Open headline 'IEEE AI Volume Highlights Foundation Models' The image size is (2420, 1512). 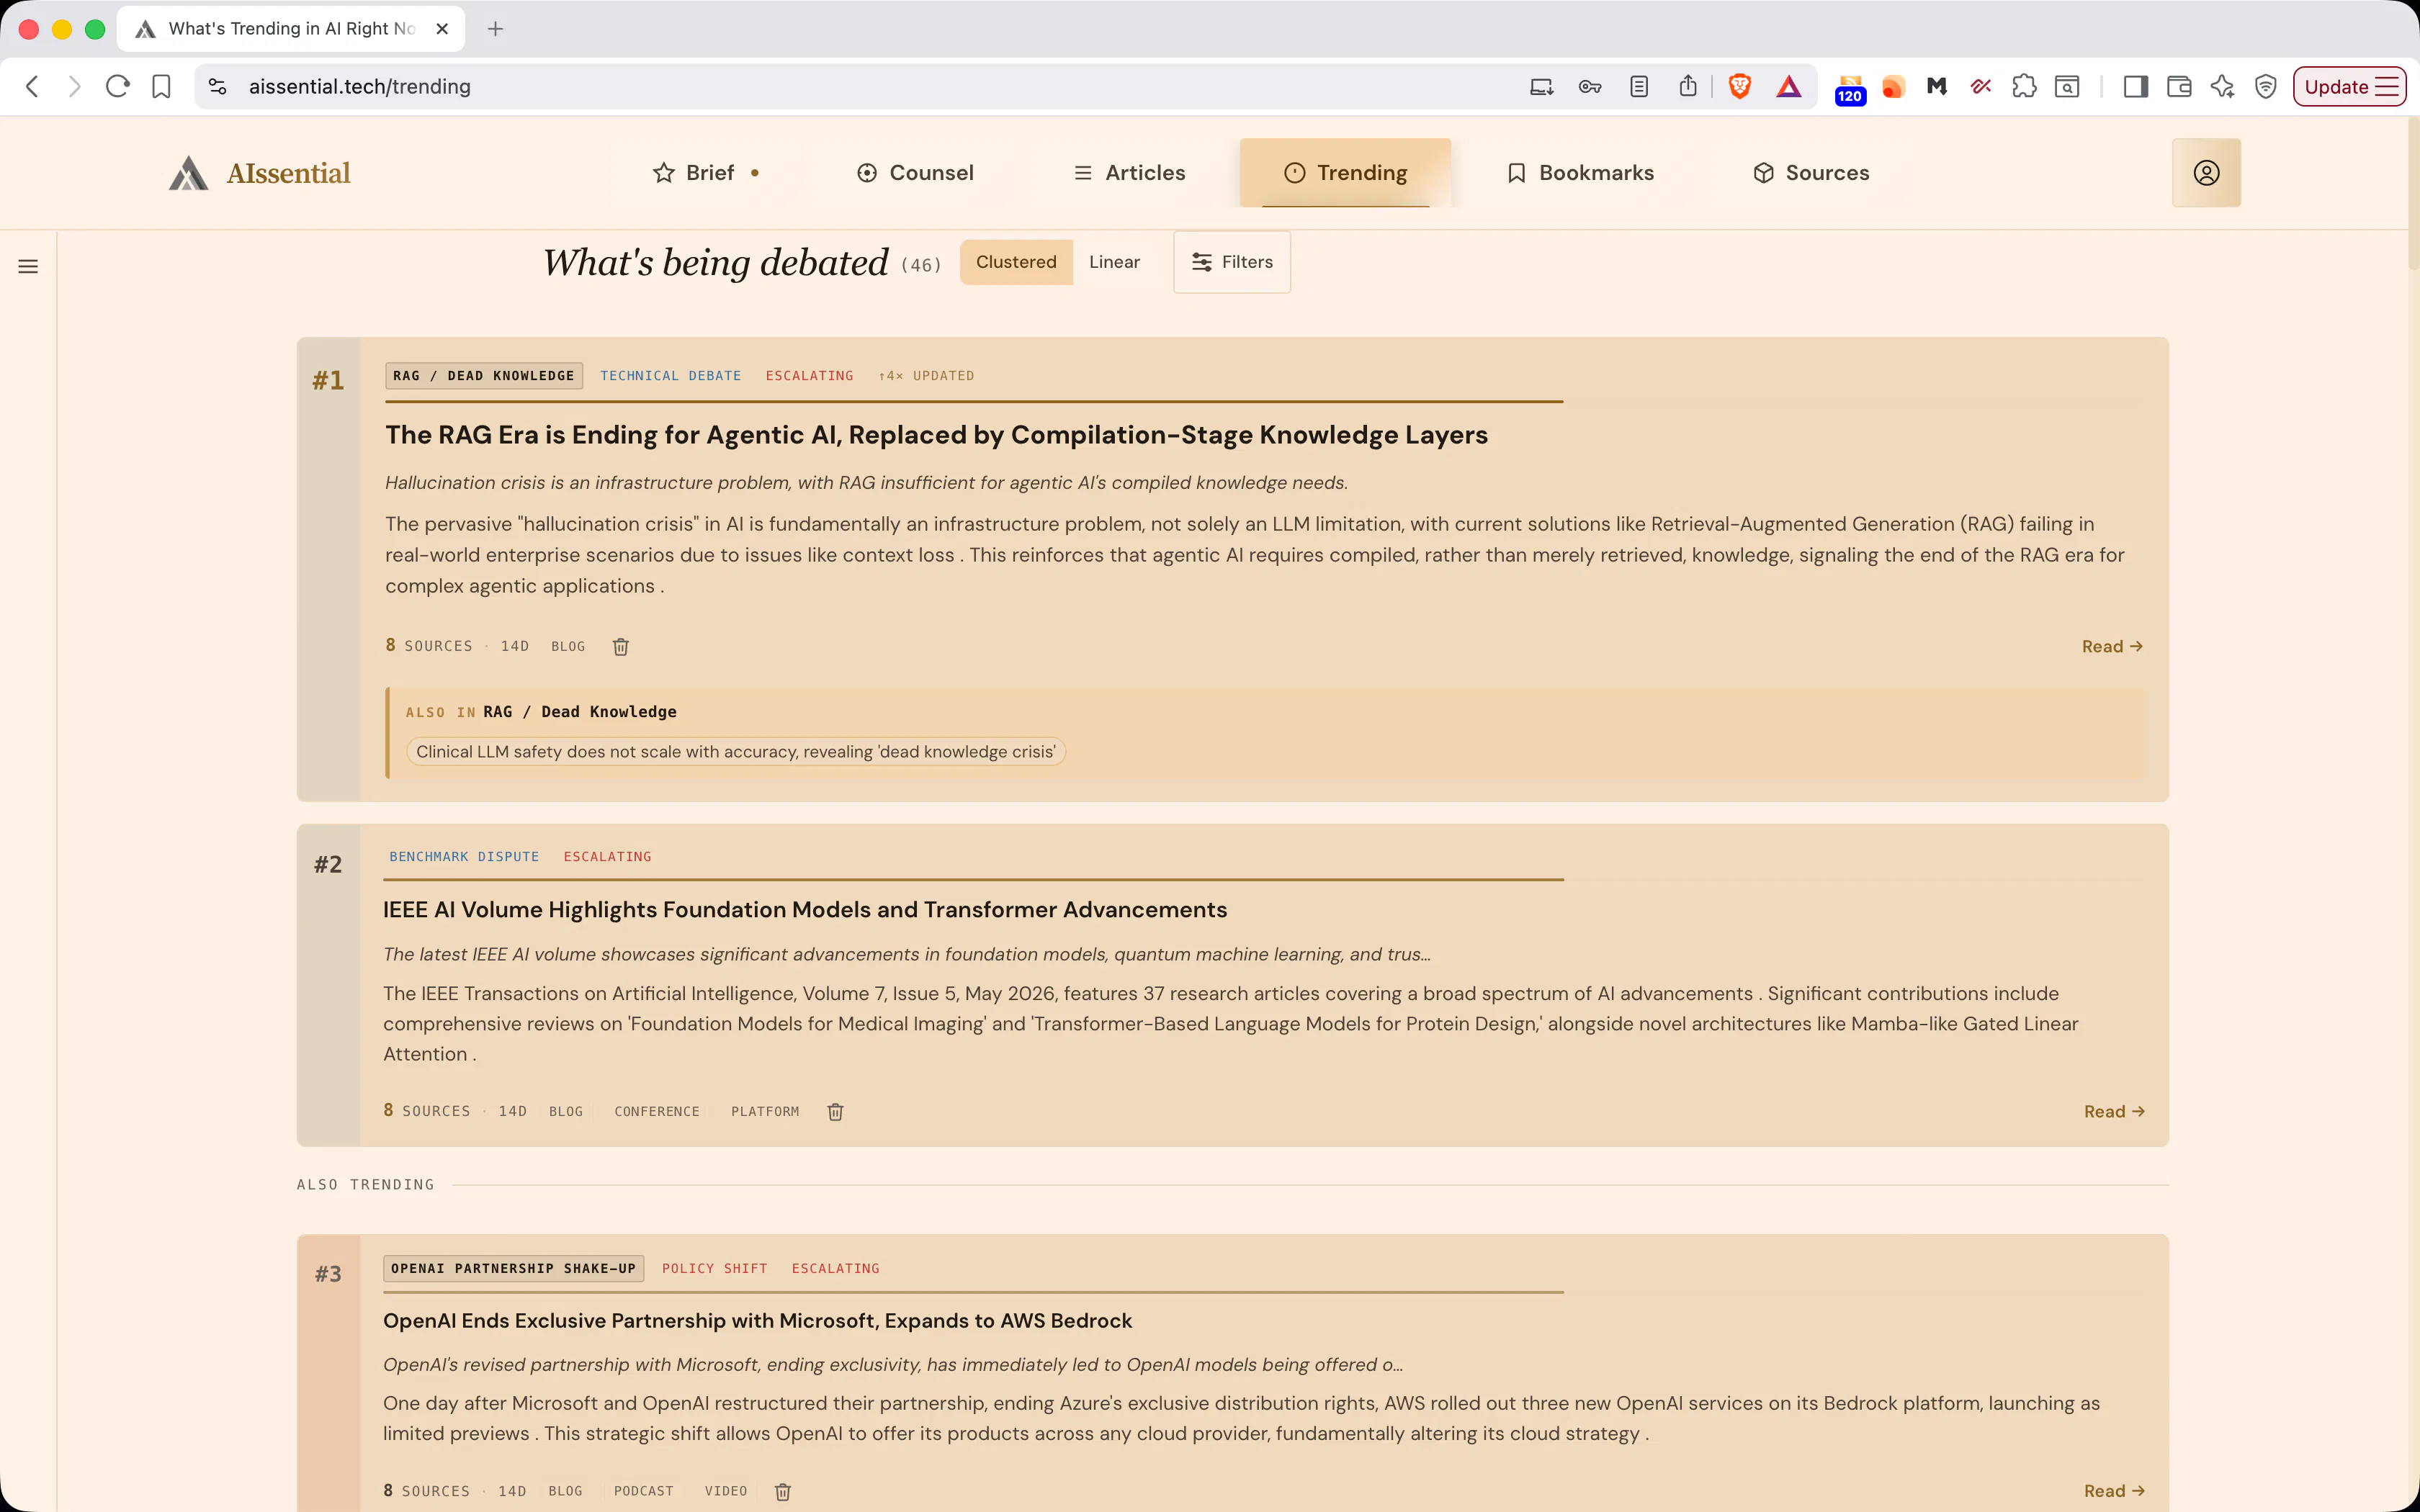coord(805,910)
